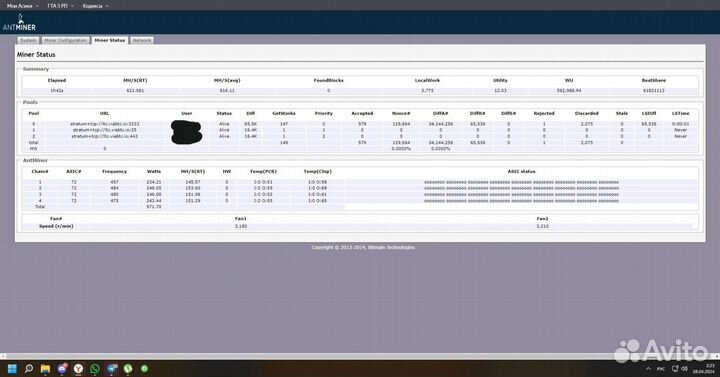
Task: Click pool 0 DiffA# value 34,144,256
Action: click(x=440, y=124)
